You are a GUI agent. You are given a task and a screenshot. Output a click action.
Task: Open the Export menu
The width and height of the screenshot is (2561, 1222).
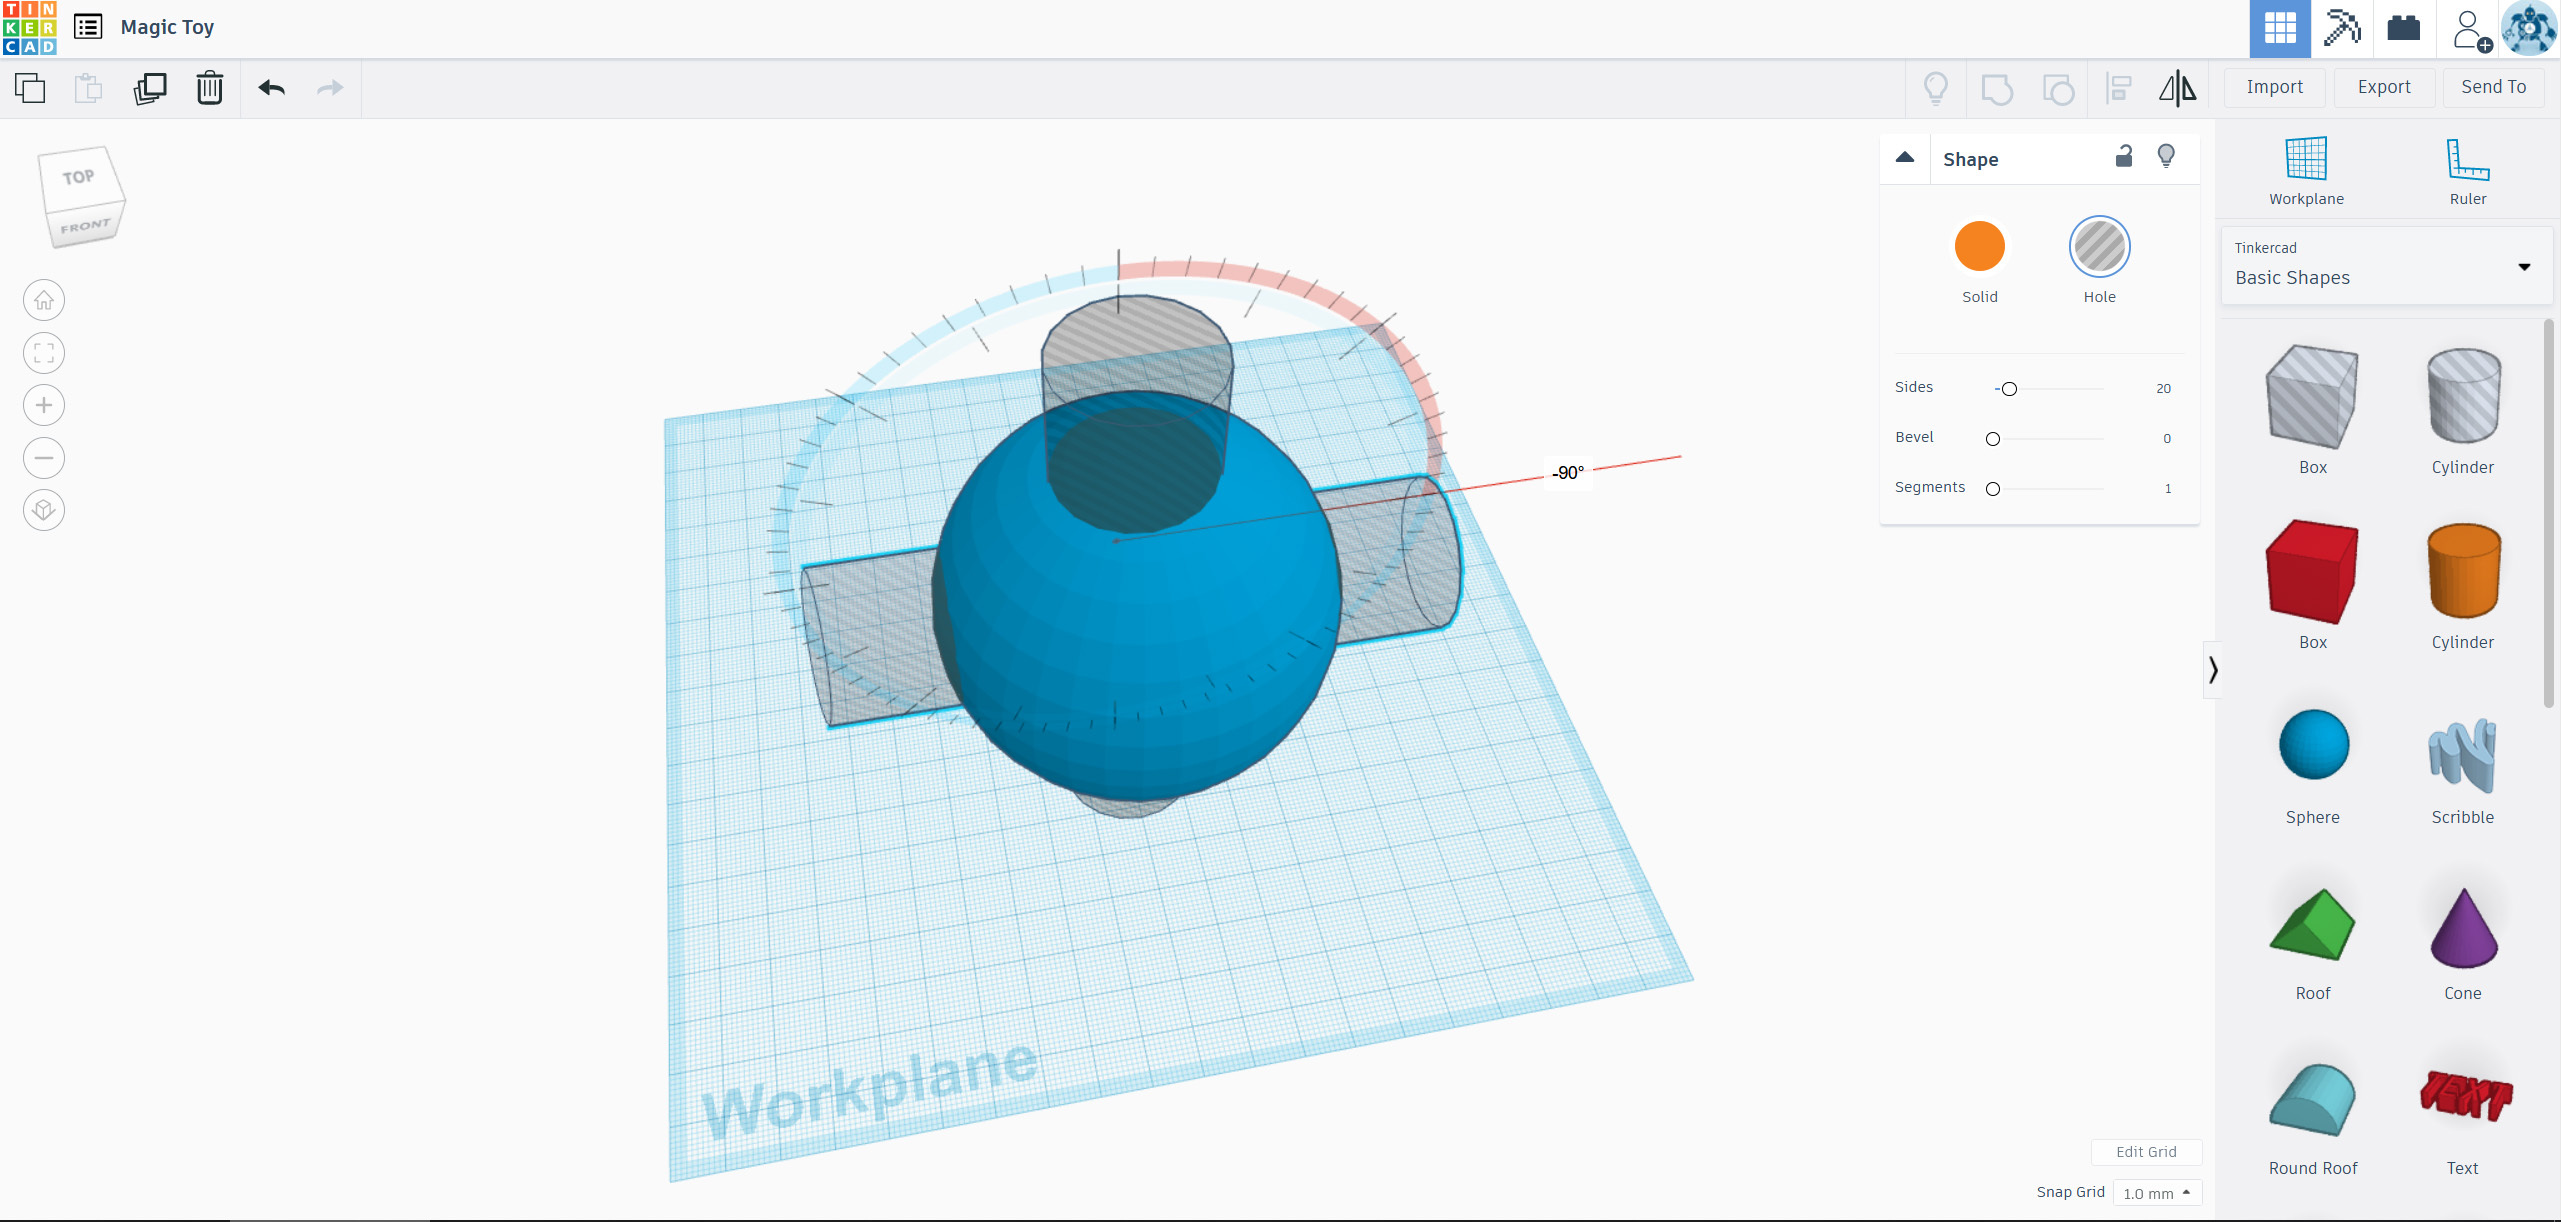click(2384, 87)
